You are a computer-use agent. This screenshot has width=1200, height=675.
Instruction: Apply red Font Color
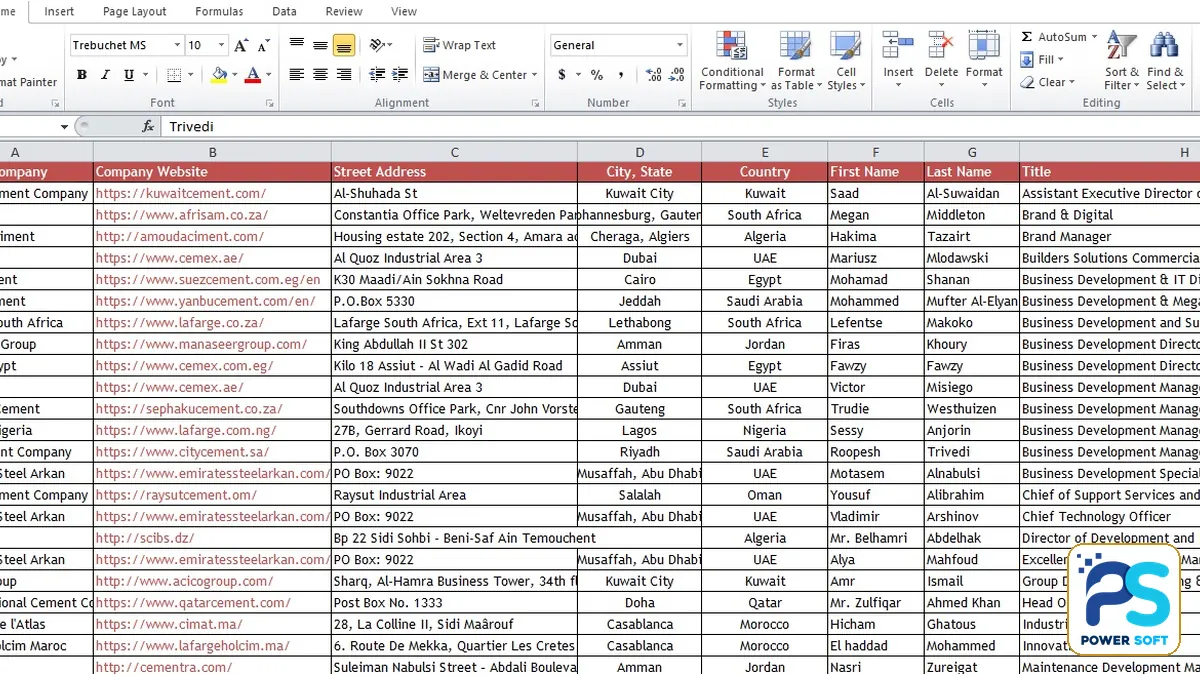pyautogui.click(x=253, y=75)
